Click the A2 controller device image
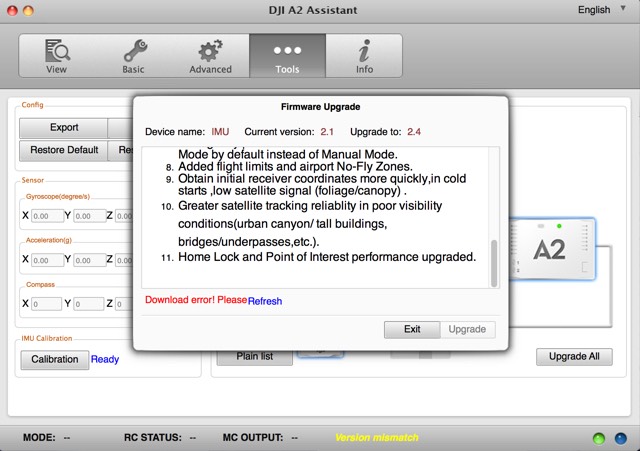Viewport: 640px width, 451px height. coord(552,249)
